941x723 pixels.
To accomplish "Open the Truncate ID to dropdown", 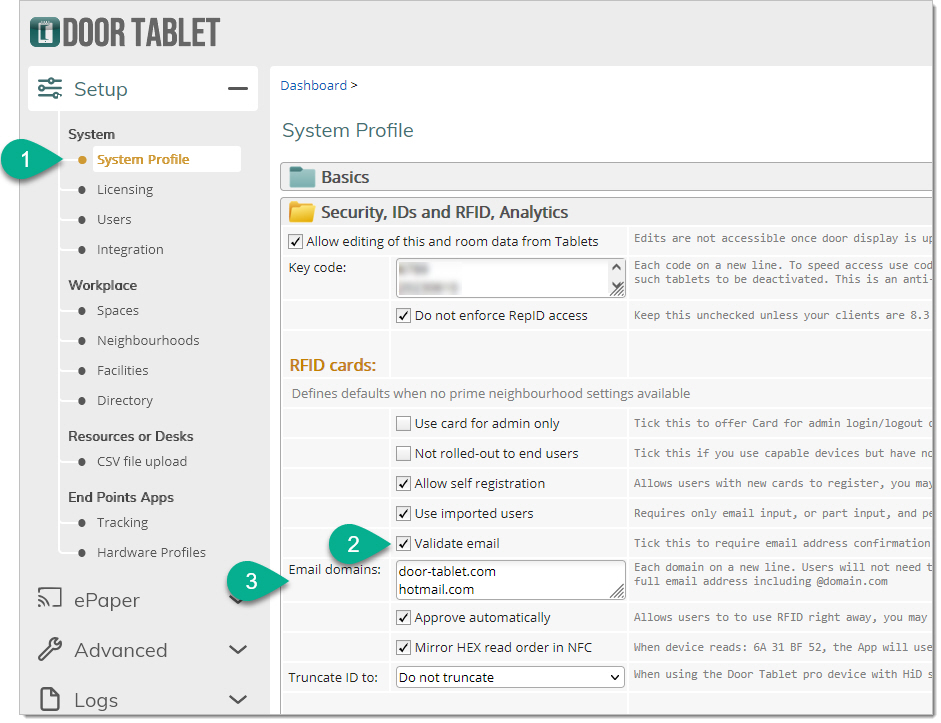I will click(x=509, y=677).
